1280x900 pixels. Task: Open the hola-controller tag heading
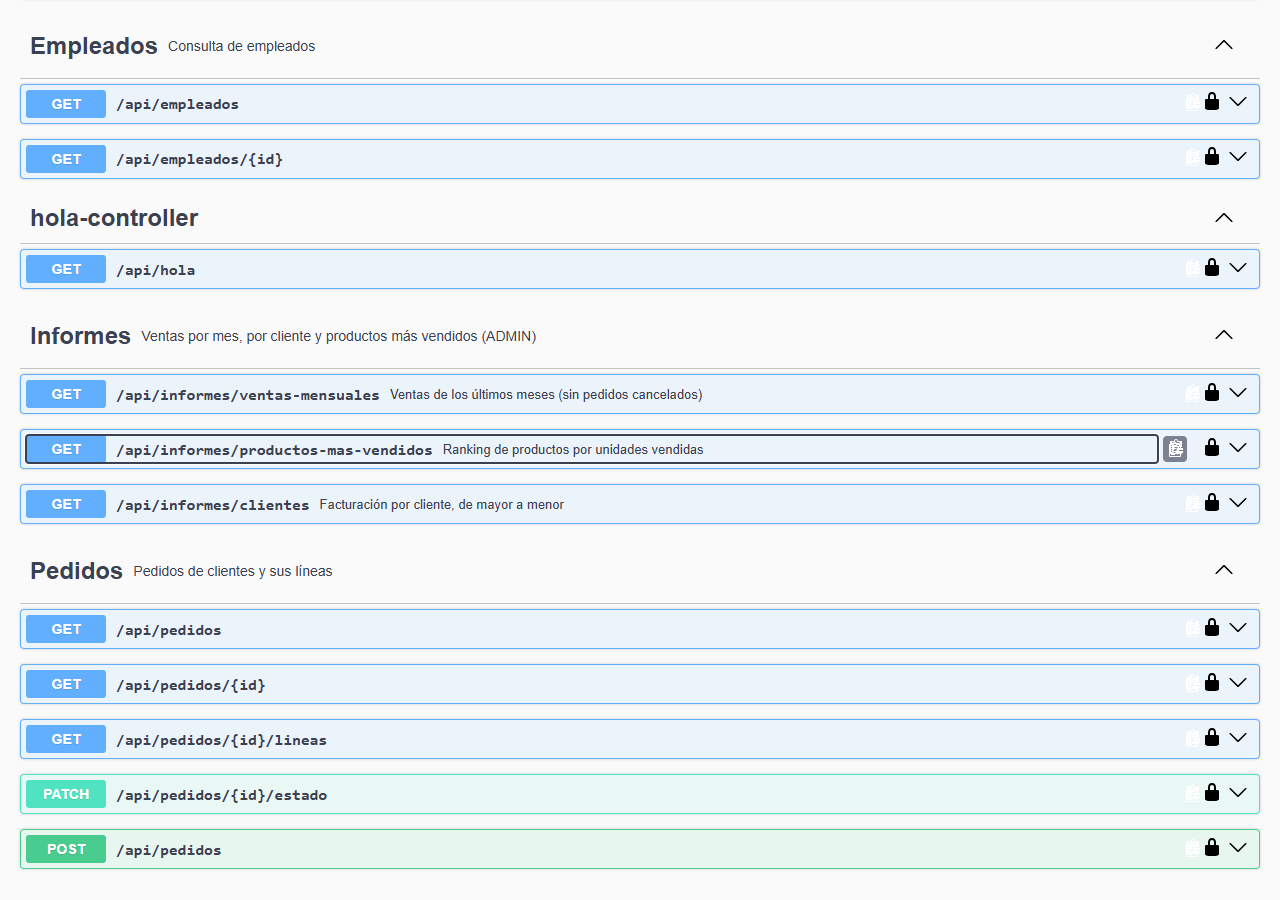(114, 218)
